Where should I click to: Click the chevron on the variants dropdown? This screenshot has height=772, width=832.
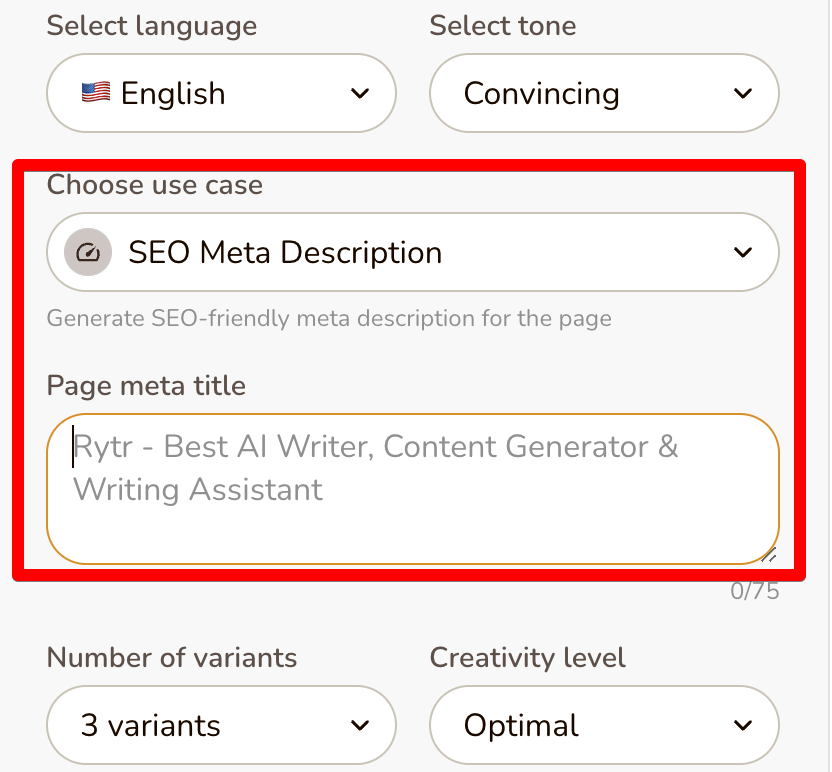pyautogui.click(x=360, y=725)
